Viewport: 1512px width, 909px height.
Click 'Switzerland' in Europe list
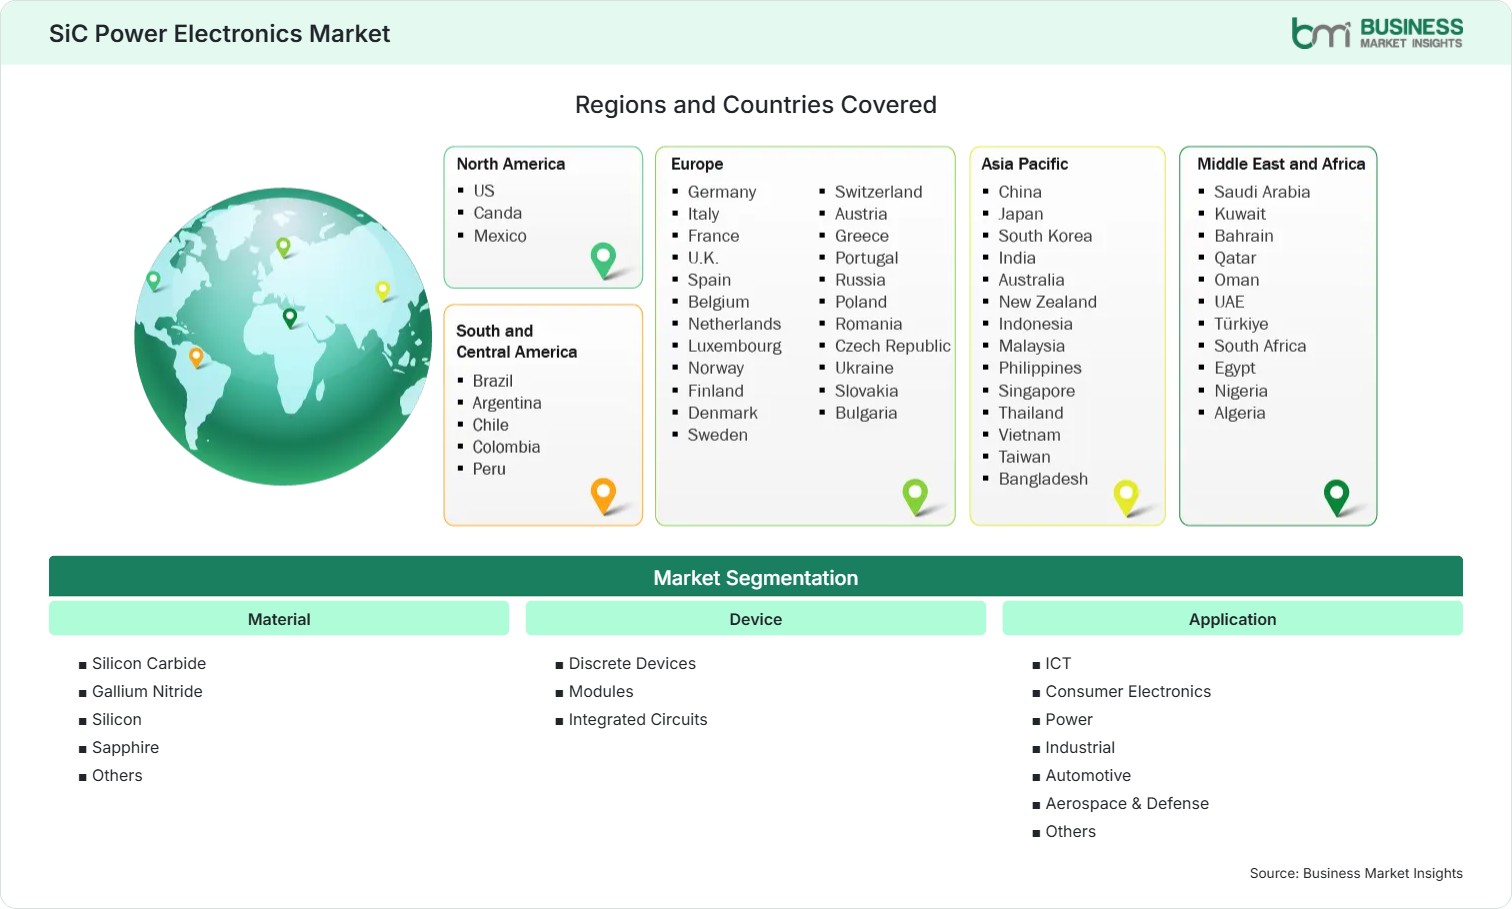[x=879, y=192]
